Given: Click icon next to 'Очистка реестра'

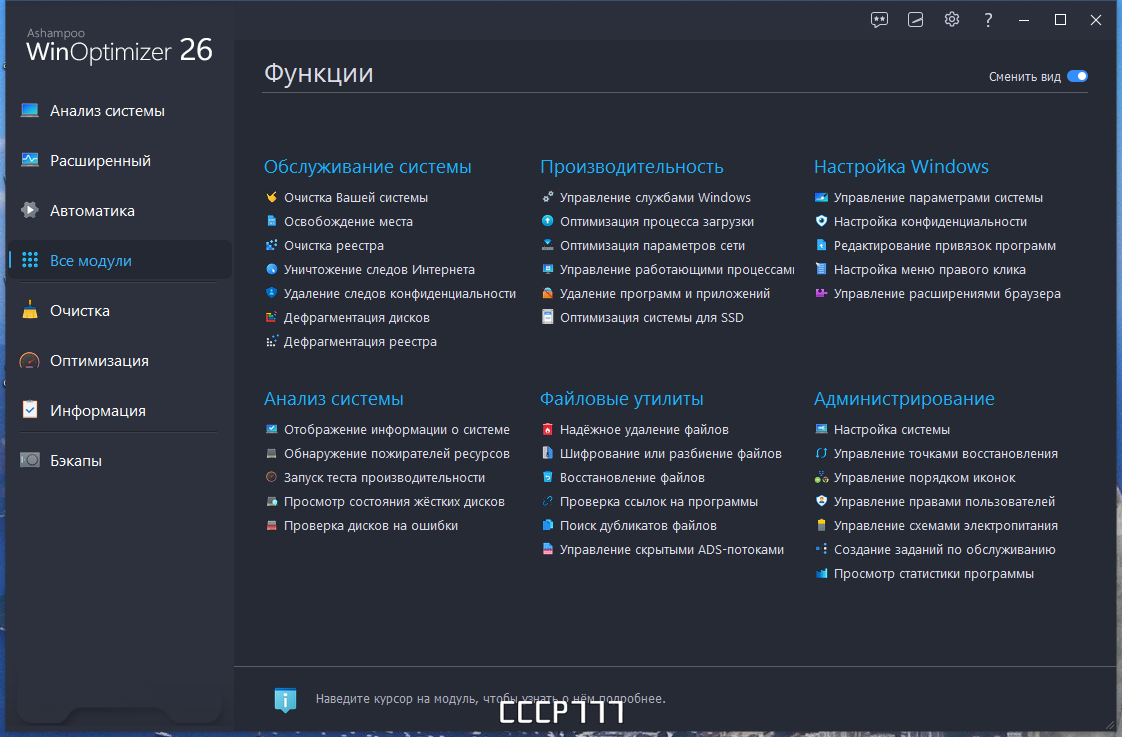Looking at the screenshot, I should coord(271,245).
